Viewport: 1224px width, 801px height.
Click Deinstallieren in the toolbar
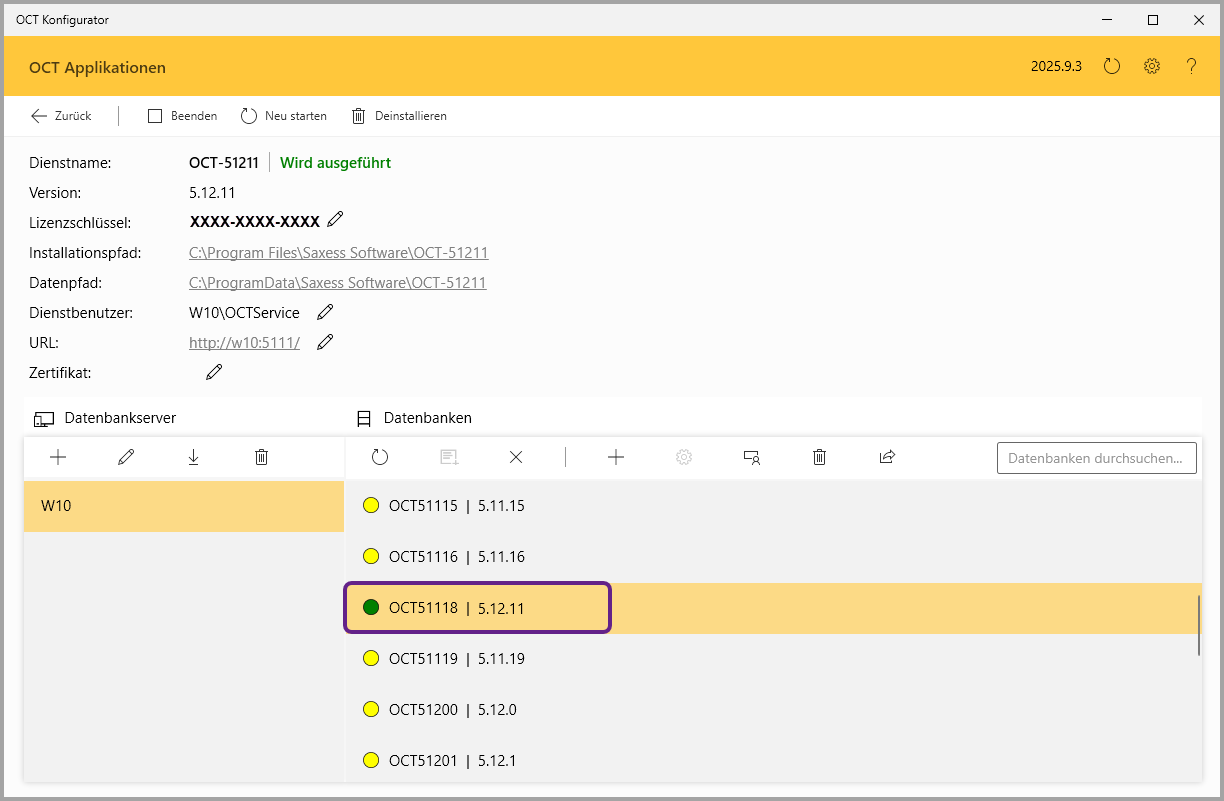coord(399,116)
